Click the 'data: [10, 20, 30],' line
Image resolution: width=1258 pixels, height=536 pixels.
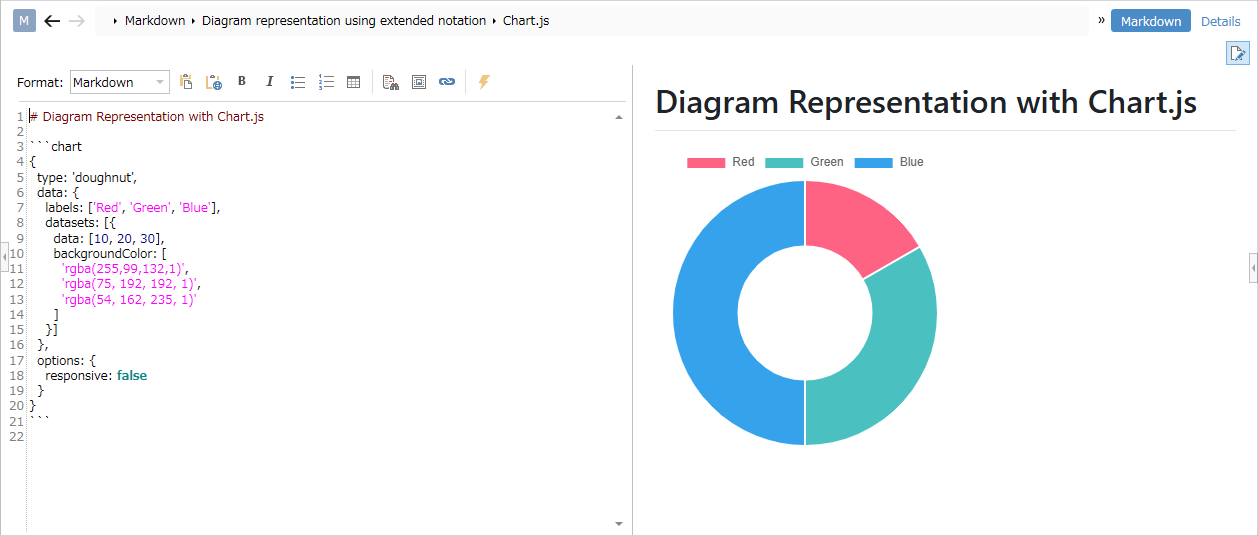tap(108, 238)
